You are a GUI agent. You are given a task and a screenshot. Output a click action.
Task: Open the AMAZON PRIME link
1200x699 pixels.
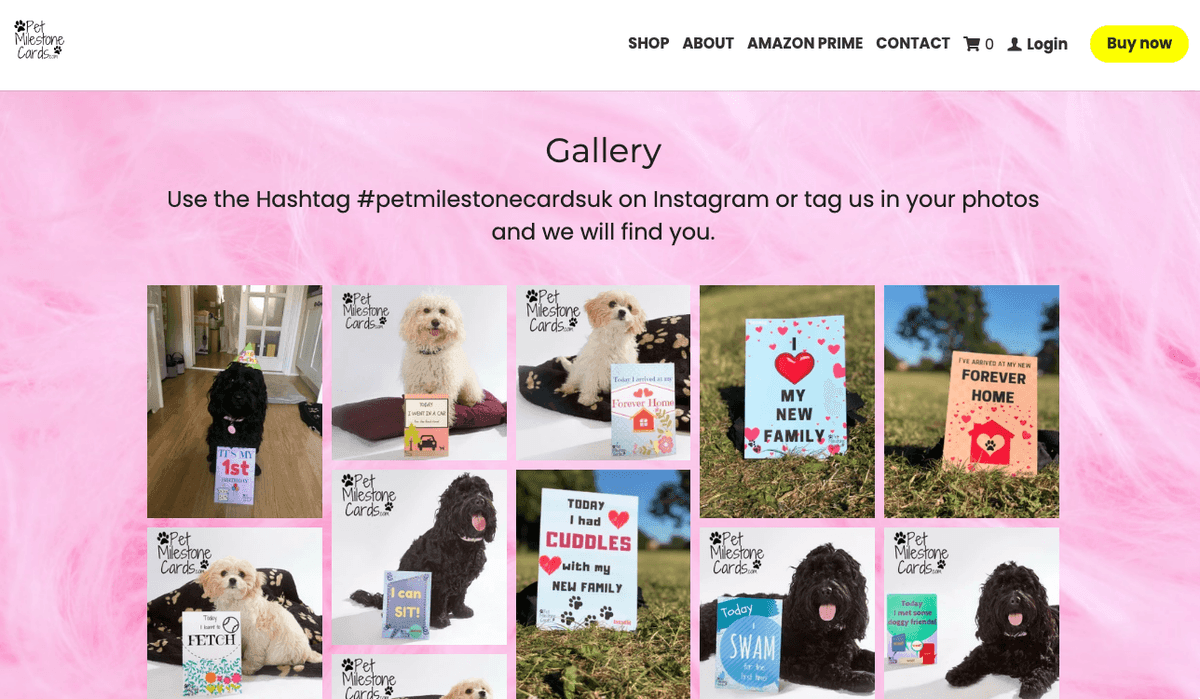(805, 44)
